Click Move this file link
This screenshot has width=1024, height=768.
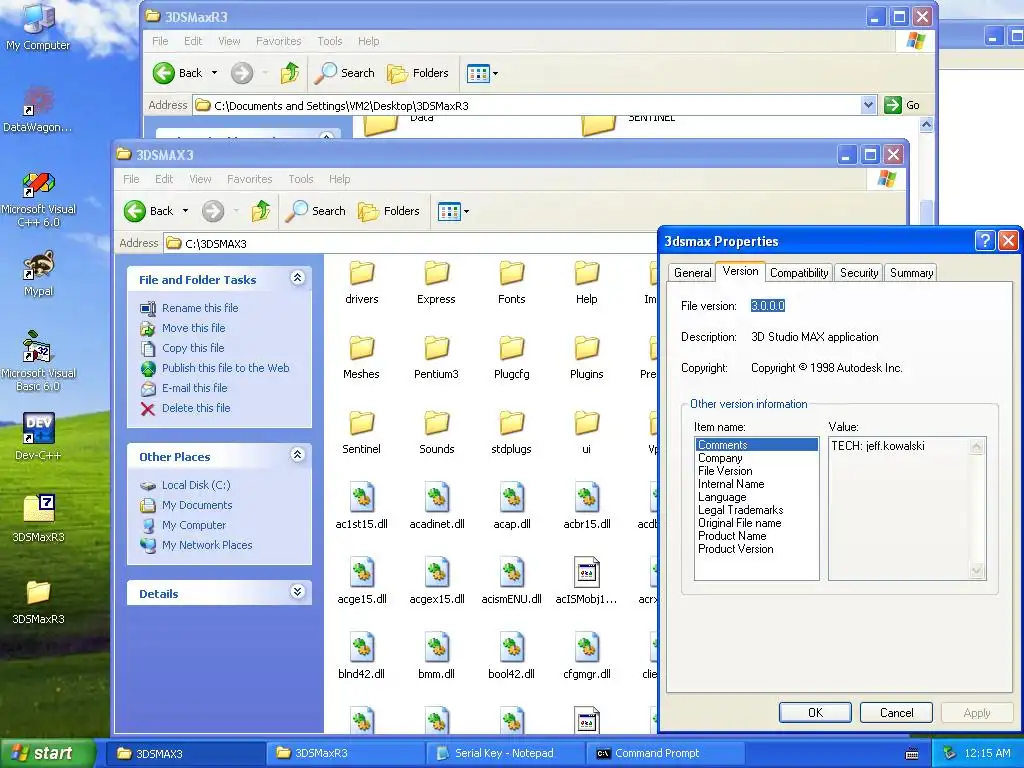[193, 328]
